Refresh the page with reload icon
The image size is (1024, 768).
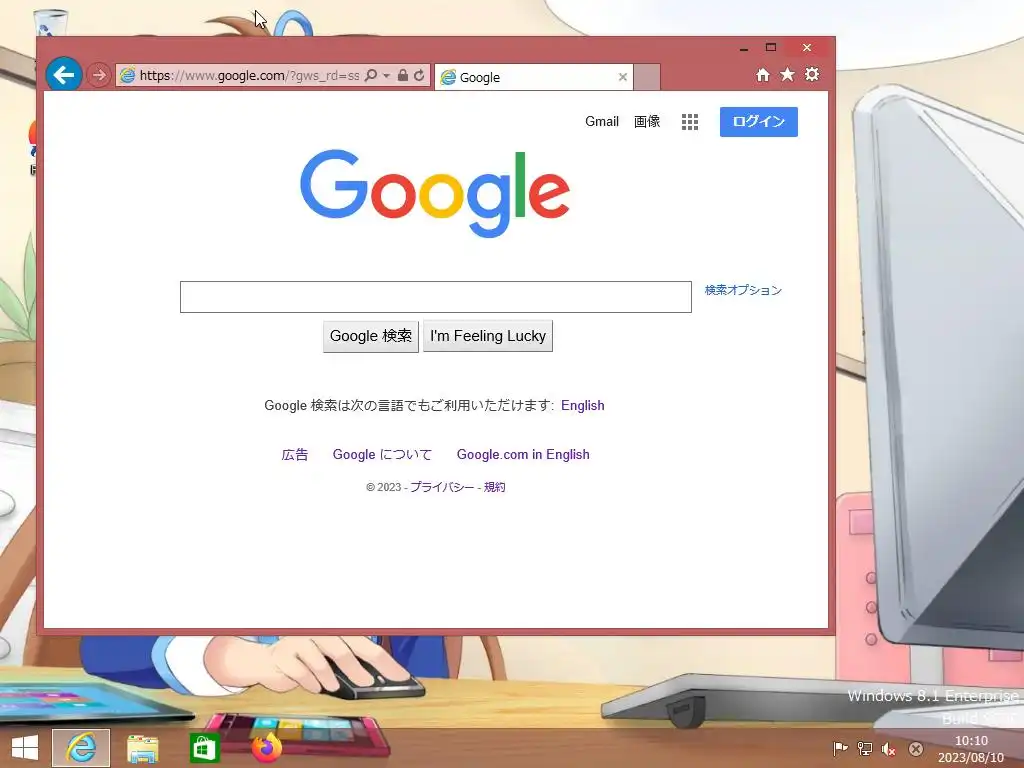(x=419, y=75)
